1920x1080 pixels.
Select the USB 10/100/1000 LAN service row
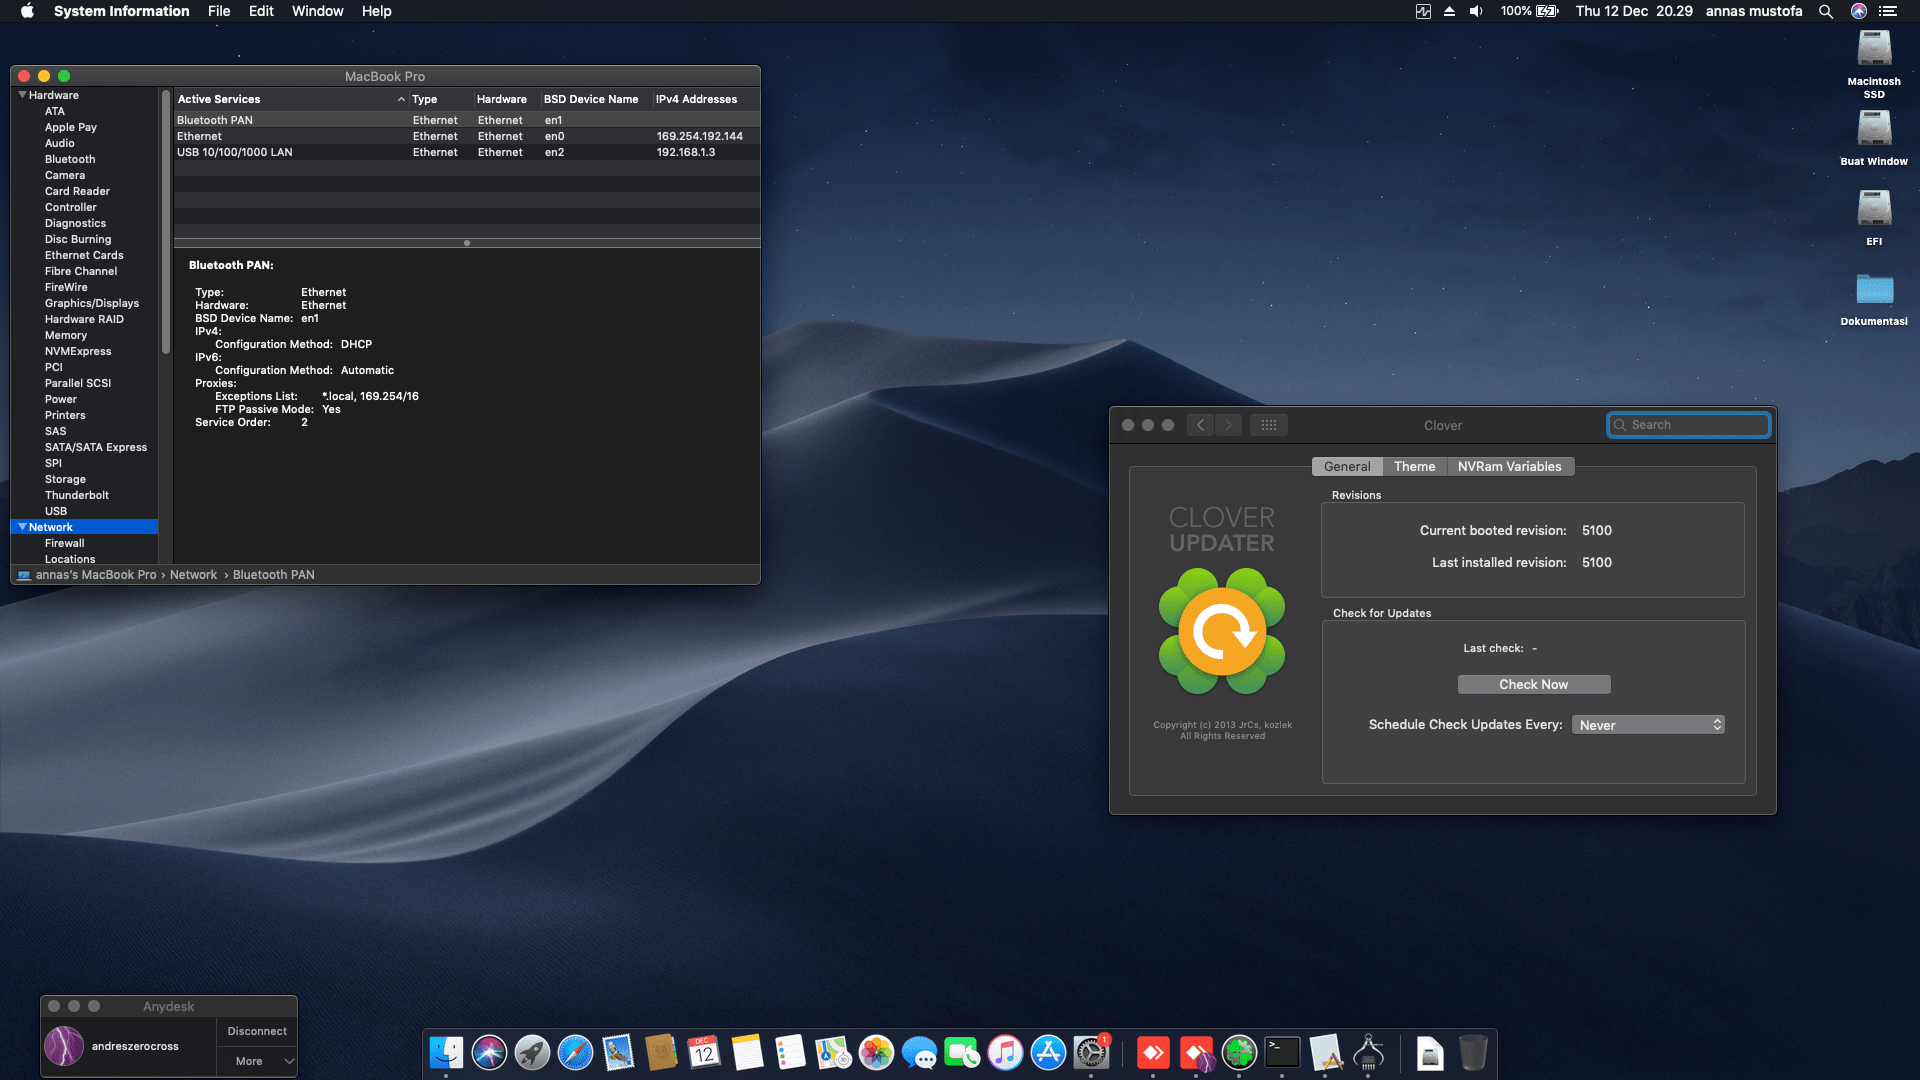coord(235,152)
